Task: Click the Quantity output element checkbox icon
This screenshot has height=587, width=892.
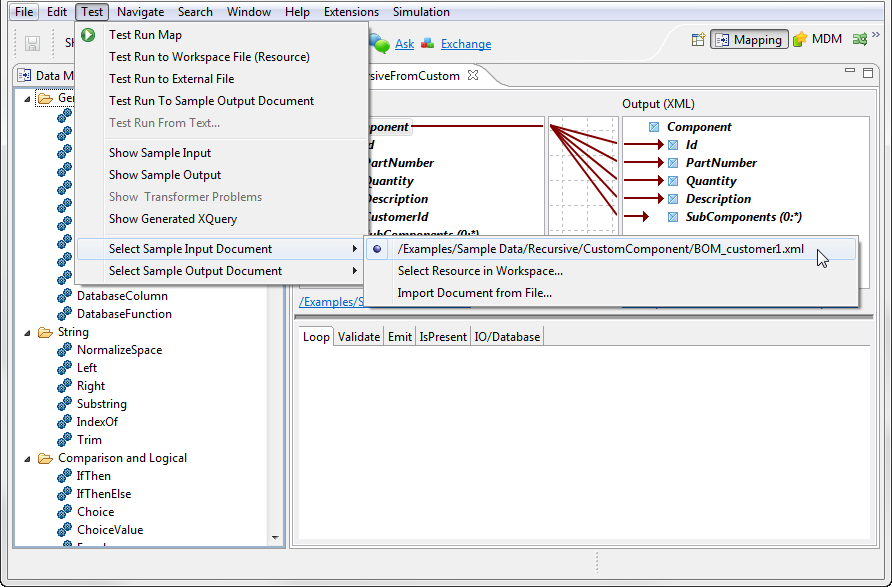Action: [672, 181]
